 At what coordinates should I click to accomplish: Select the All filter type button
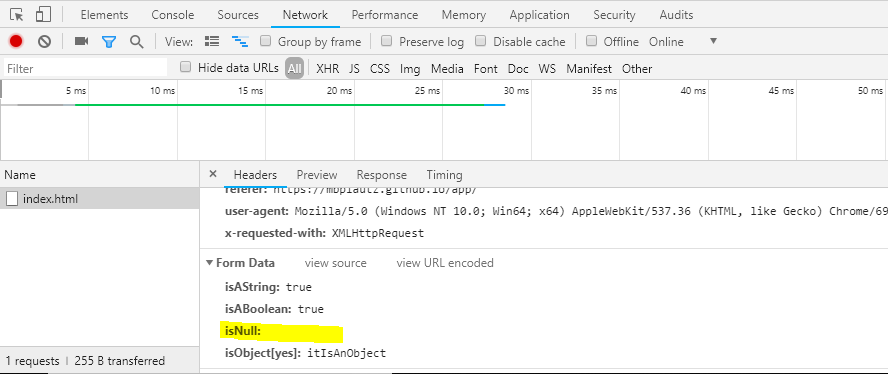click(294, 69)
